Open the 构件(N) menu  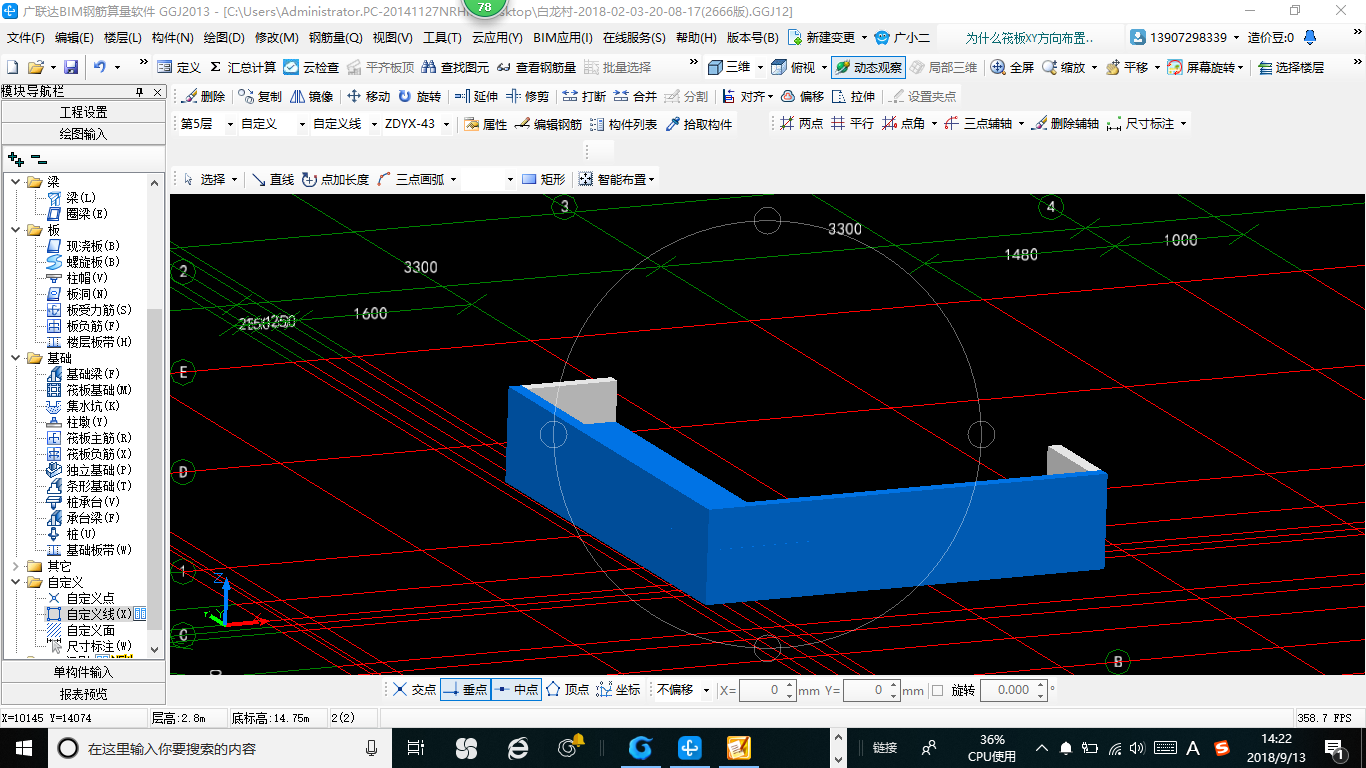[x=173, y=38]
